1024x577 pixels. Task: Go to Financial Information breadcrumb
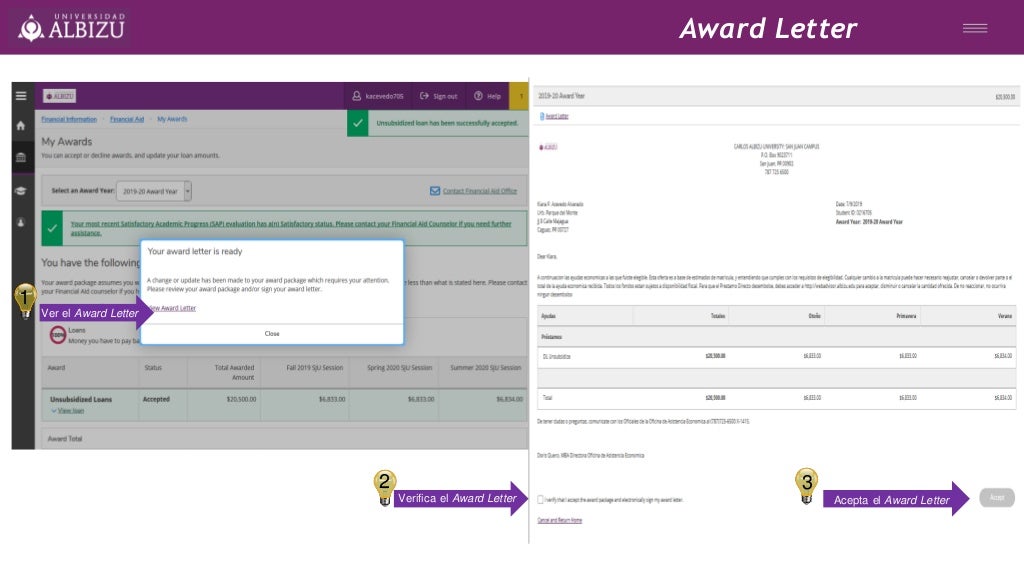point(69,119)
